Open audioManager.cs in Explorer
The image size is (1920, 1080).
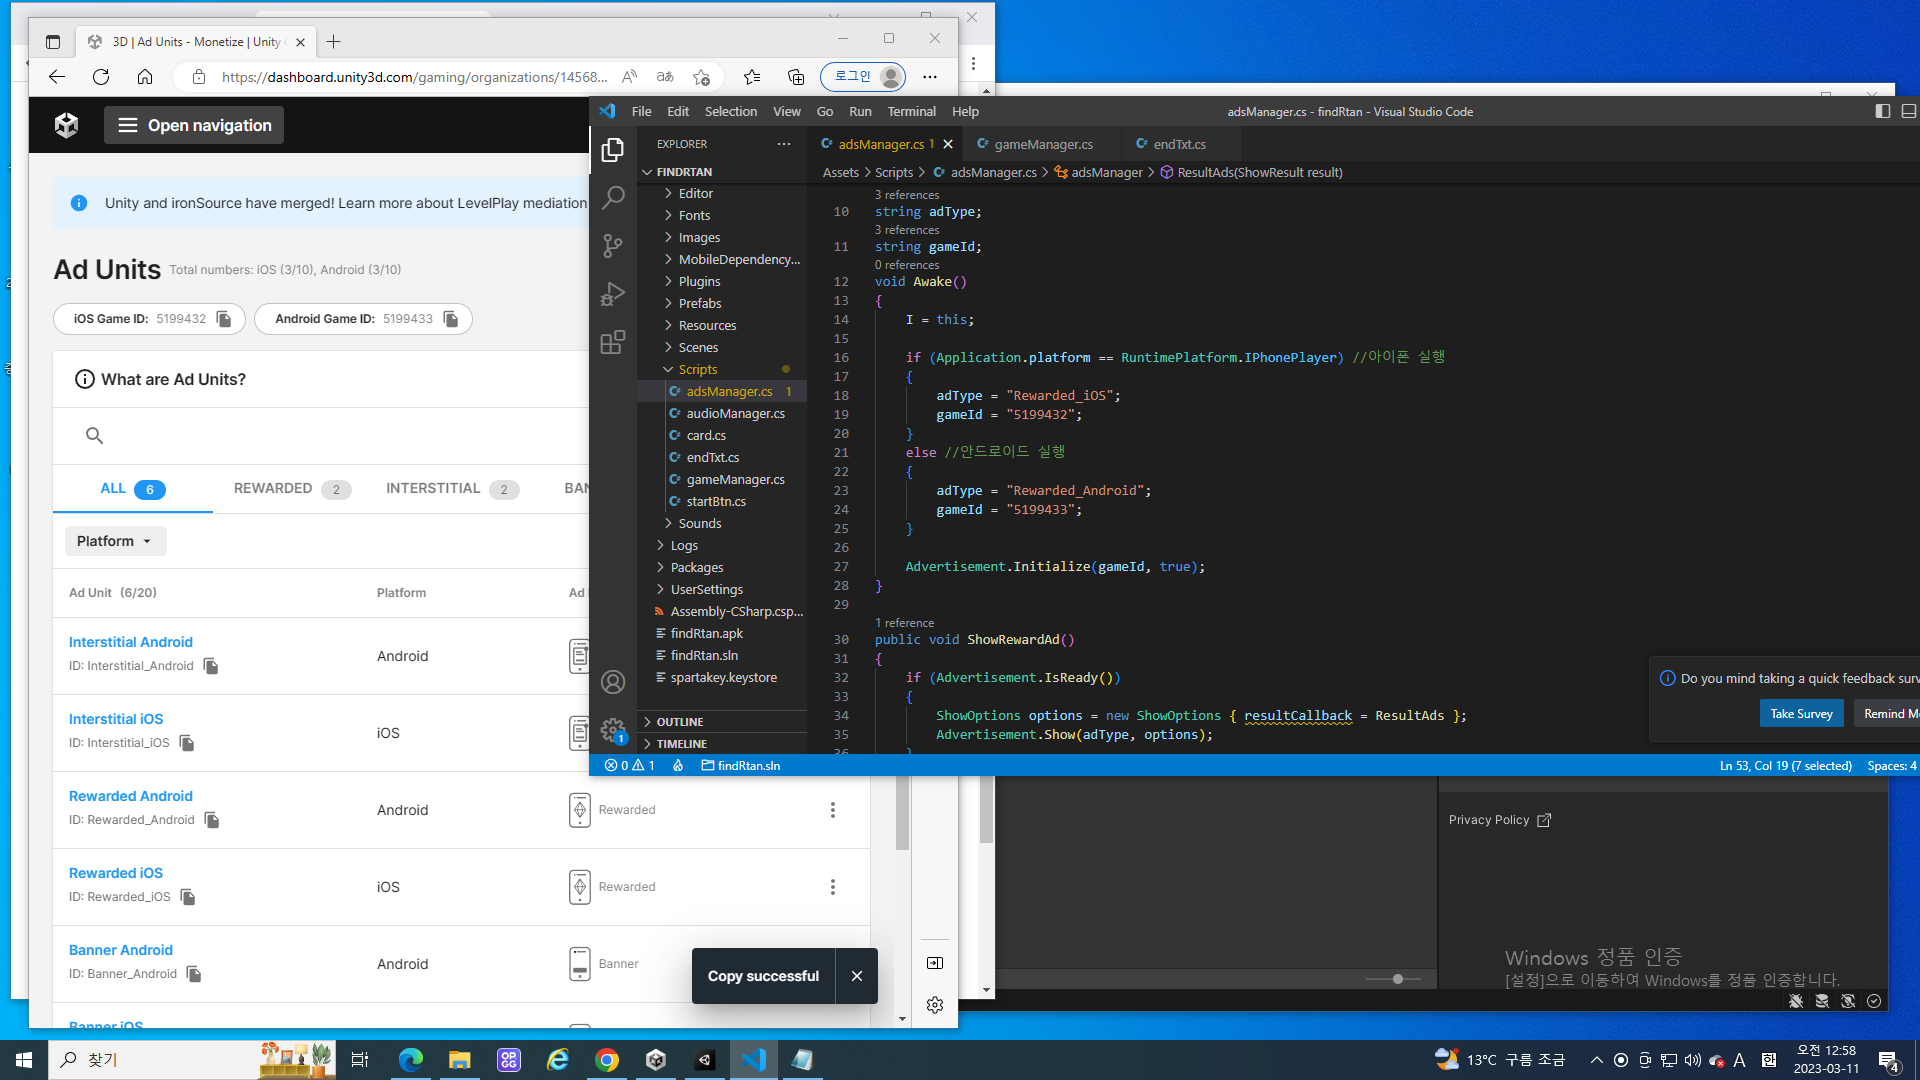pyautogui.click(x=735, y=414)
